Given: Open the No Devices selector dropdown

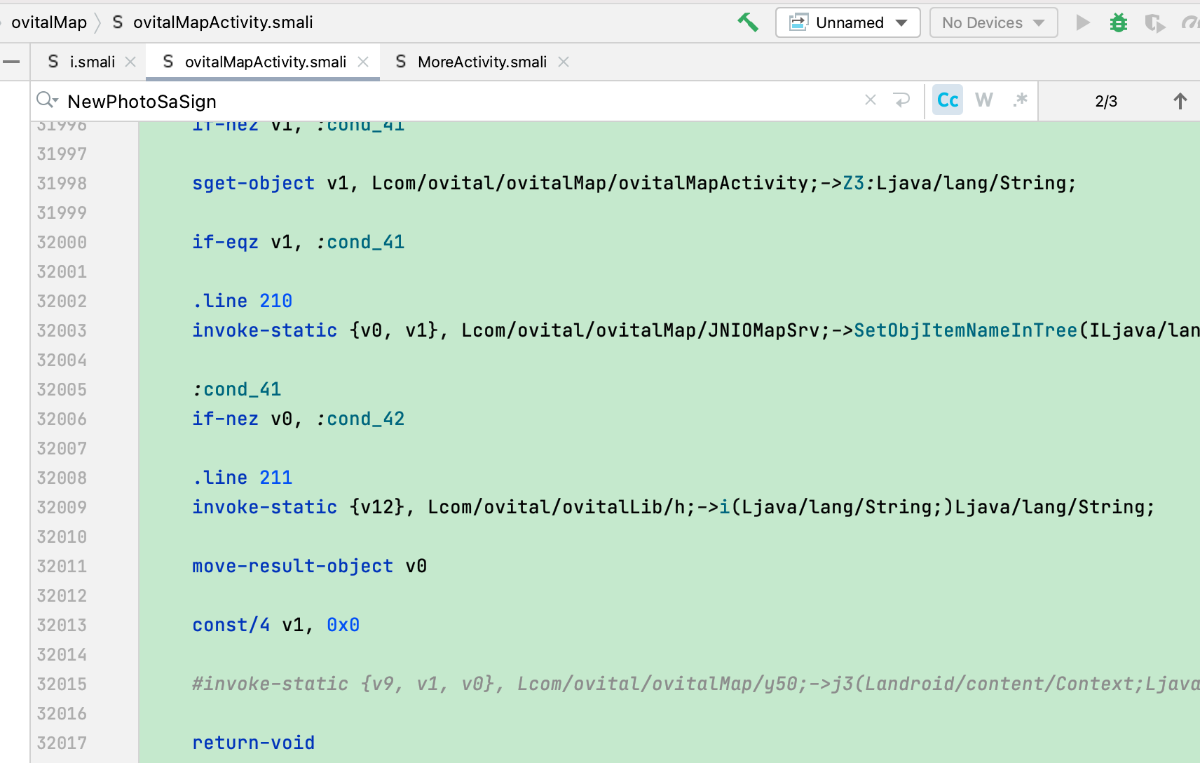Looking at the screenshot, I should coord(993,22).
